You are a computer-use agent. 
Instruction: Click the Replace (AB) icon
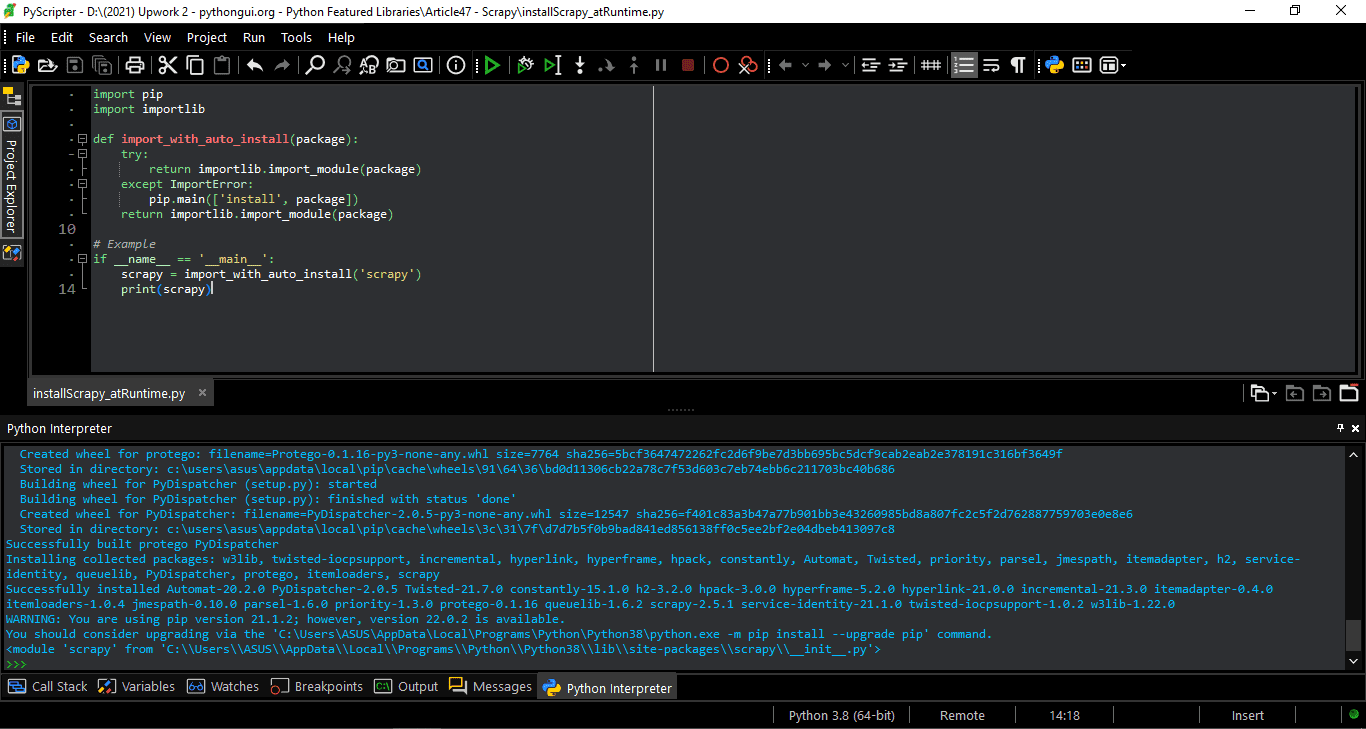[x=369, y=65]
